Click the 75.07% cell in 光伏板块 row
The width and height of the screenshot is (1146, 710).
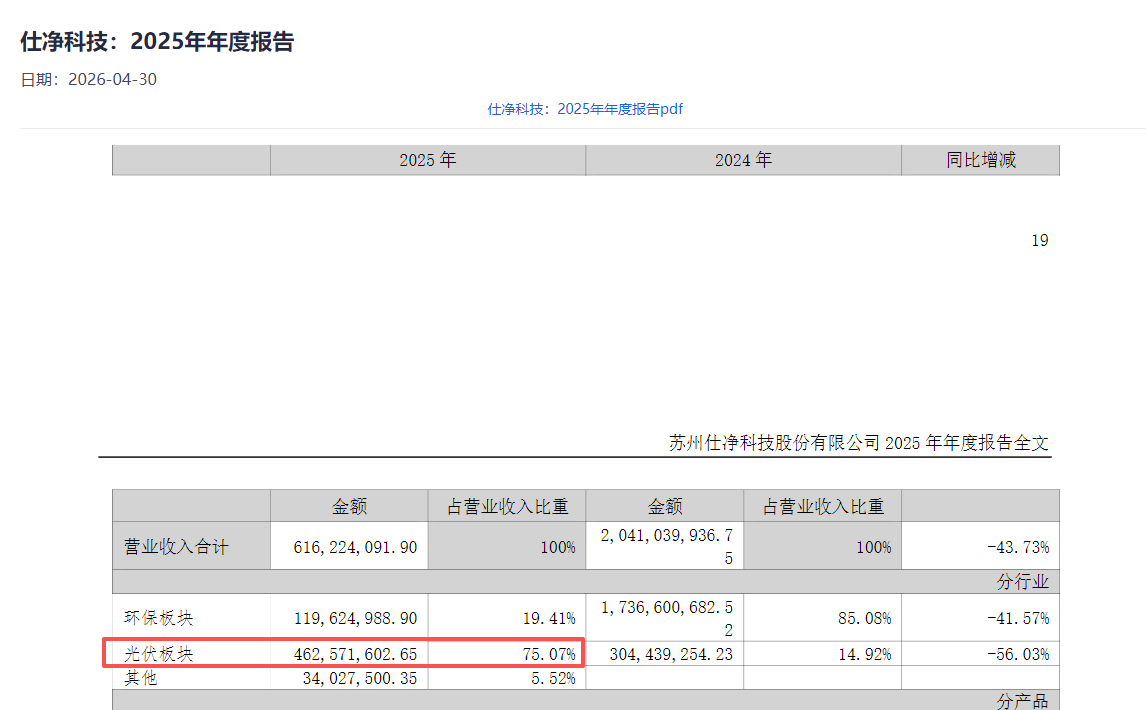549,654
